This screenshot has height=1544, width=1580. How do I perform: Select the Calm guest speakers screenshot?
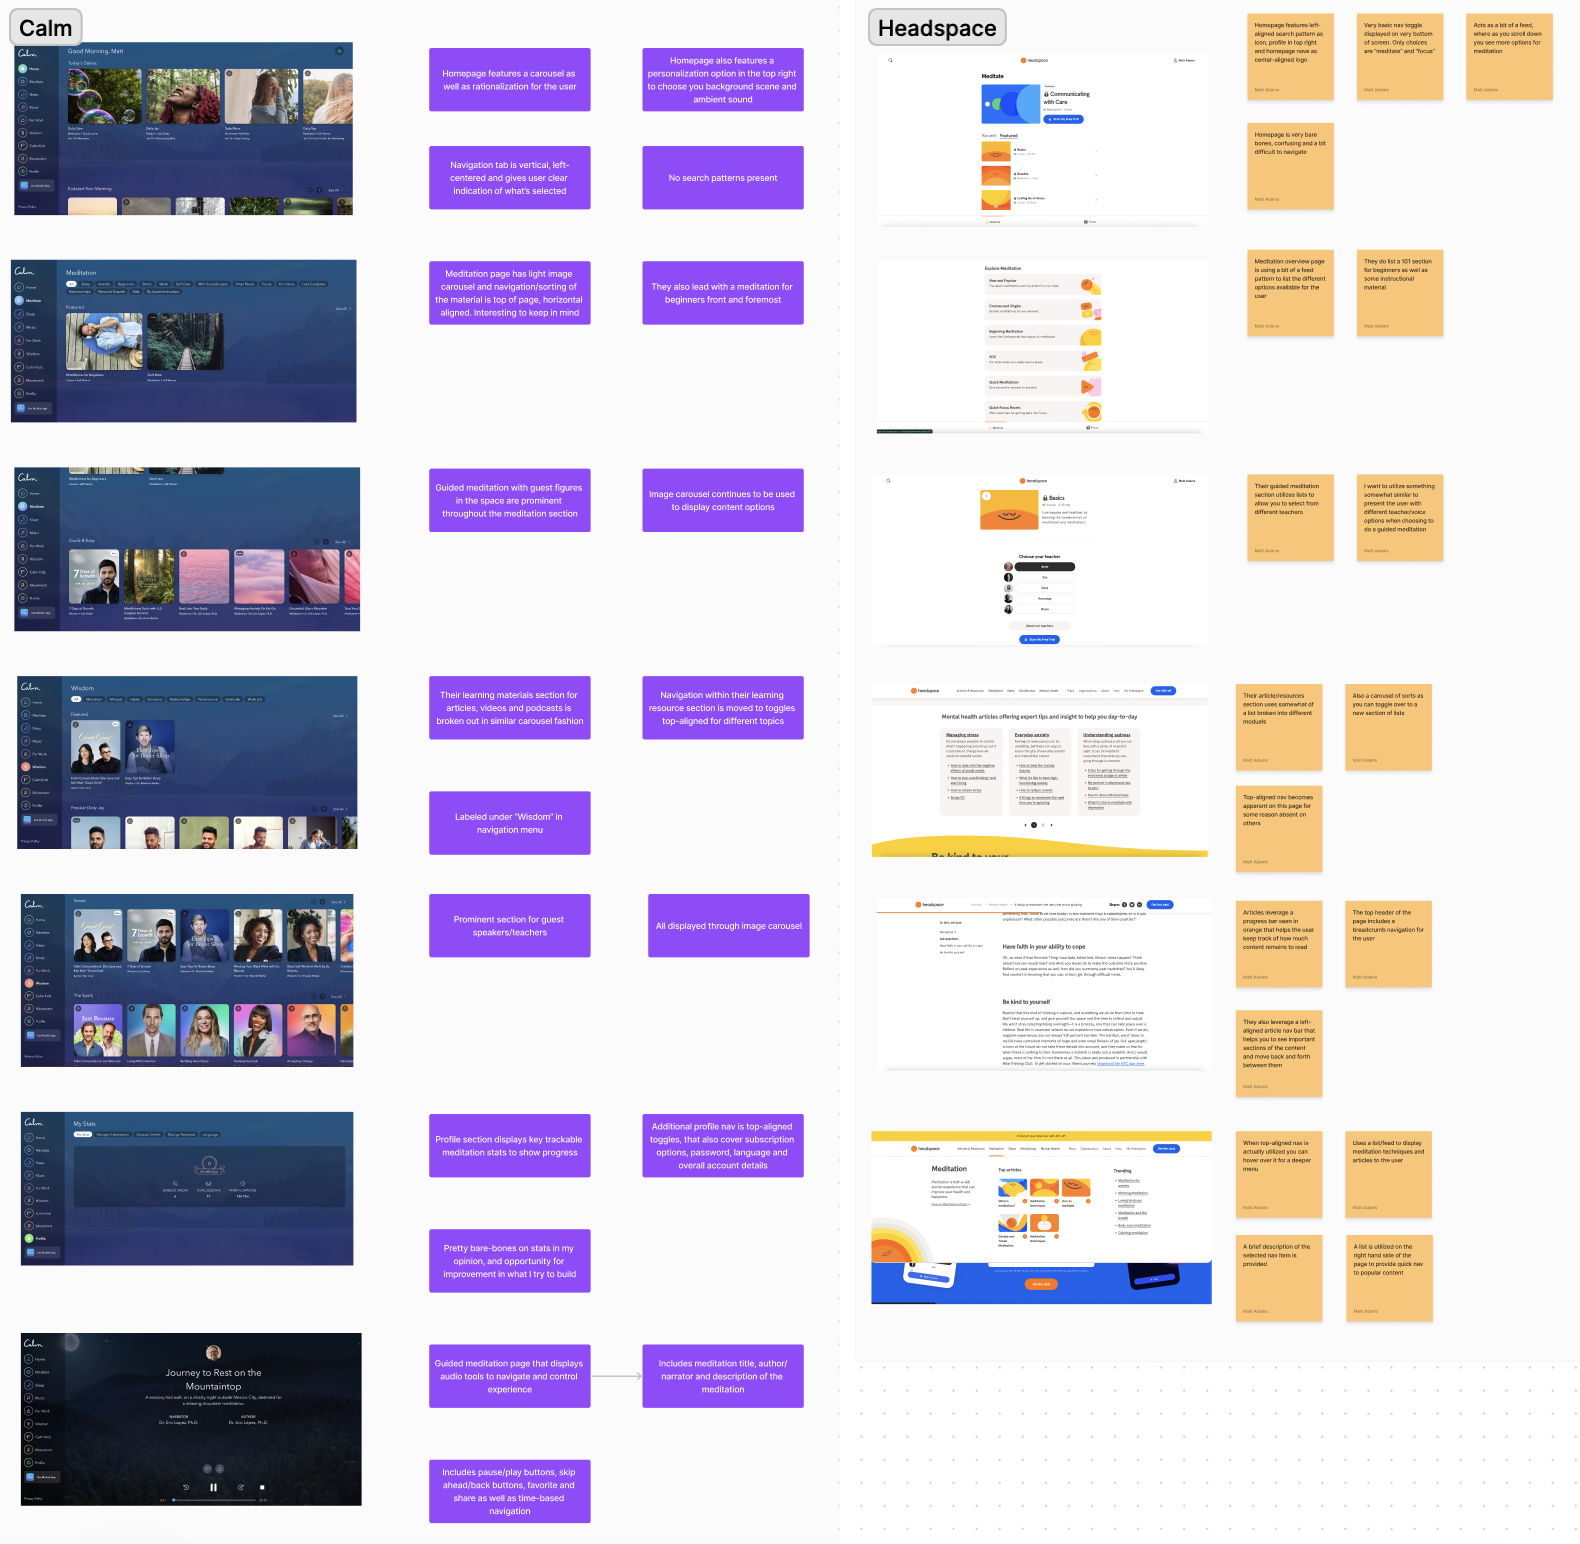(x=187, y=980)
